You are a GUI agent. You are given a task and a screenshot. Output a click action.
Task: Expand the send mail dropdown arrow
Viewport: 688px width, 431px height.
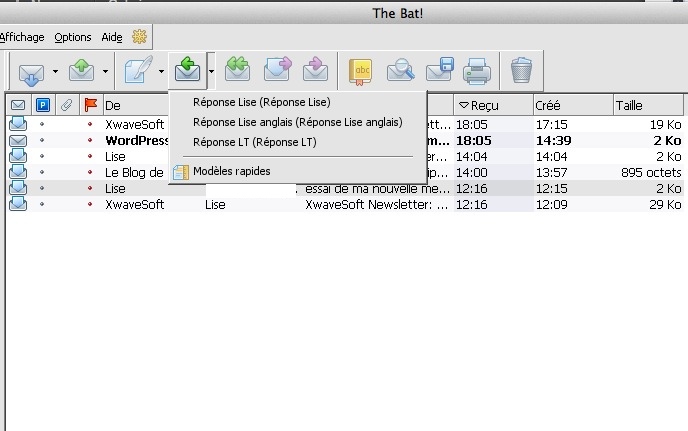pos(104,72)
